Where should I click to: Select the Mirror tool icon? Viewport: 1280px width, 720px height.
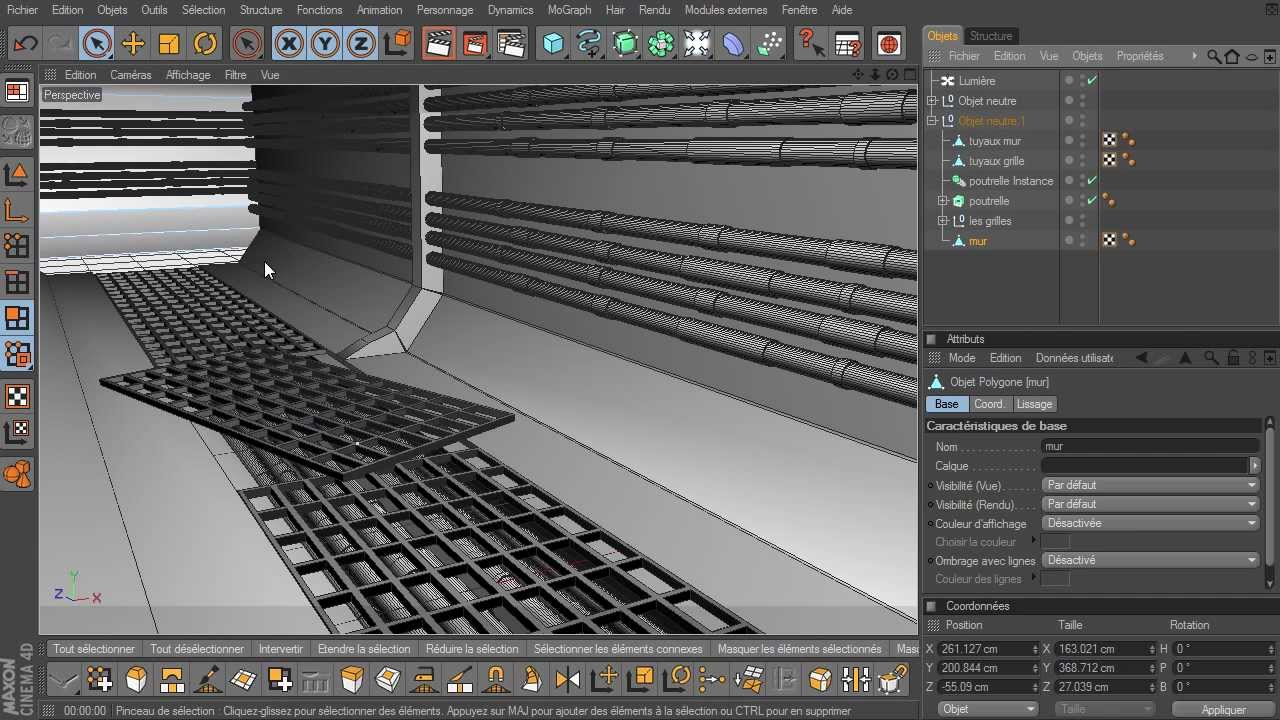pyautogui.click(x=567, y=681)
